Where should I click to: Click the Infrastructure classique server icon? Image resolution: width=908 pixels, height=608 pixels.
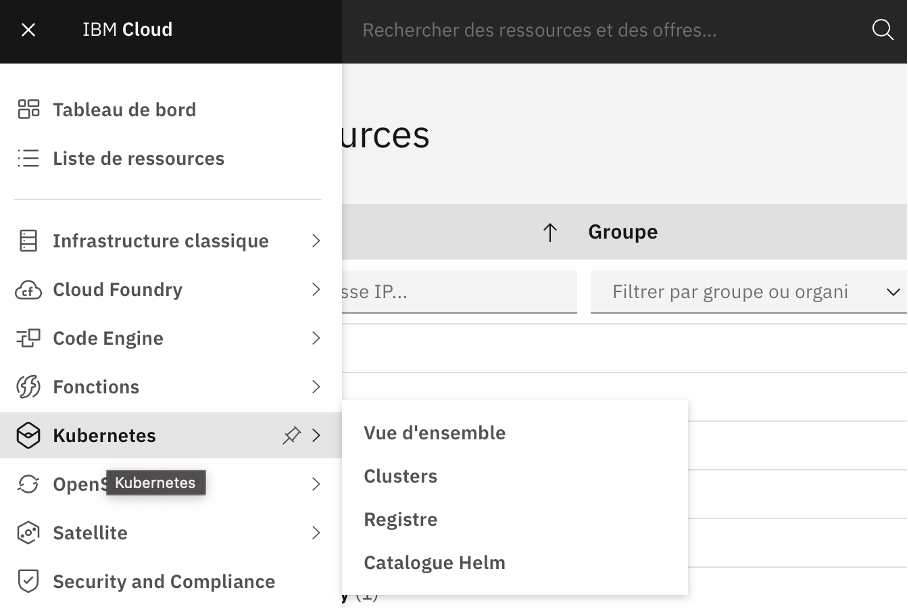[x=28, y=241]
